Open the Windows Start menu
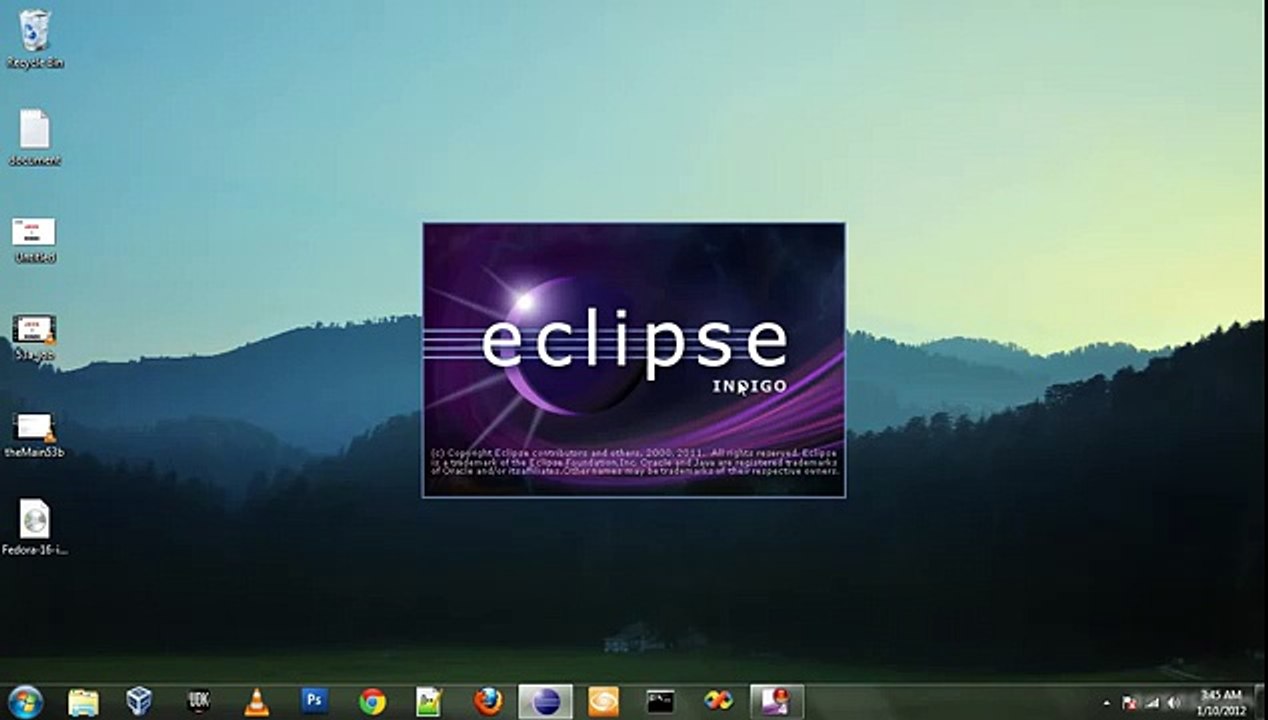The height and width of the screenshot is (720, 1268). [24, 701]
